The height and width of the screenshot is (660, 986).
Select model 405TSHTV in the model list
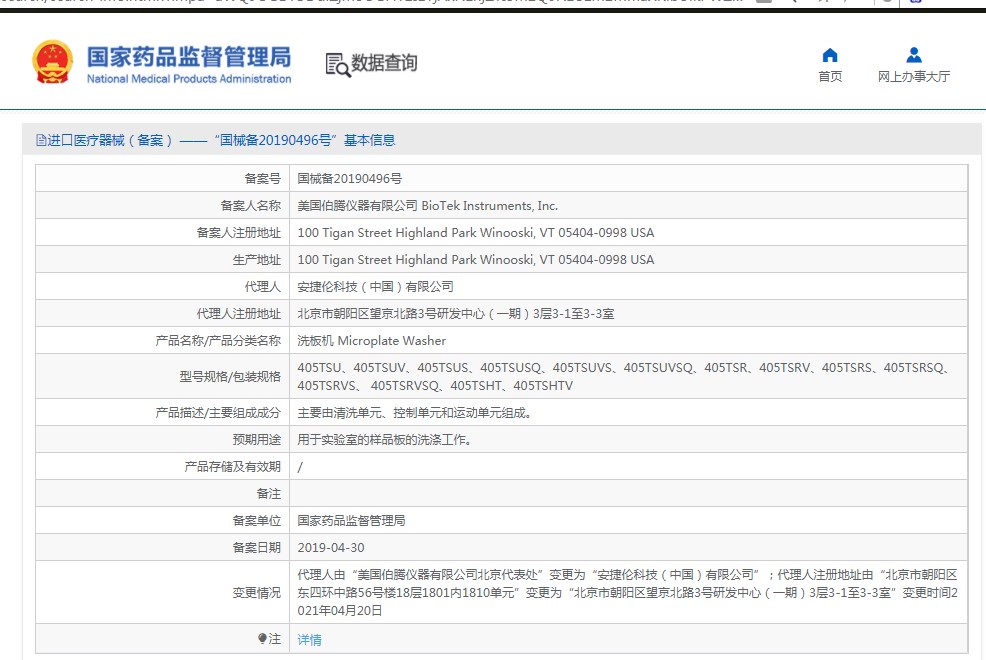click(543, 386)
